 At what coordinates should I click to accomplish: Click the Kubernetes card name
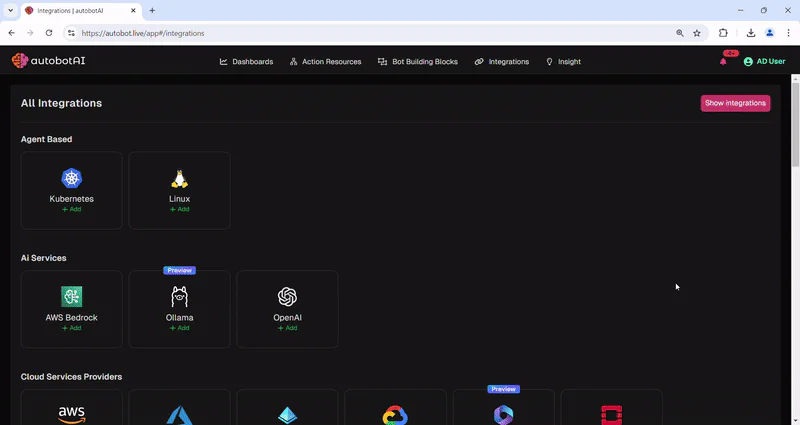[71, 199]
